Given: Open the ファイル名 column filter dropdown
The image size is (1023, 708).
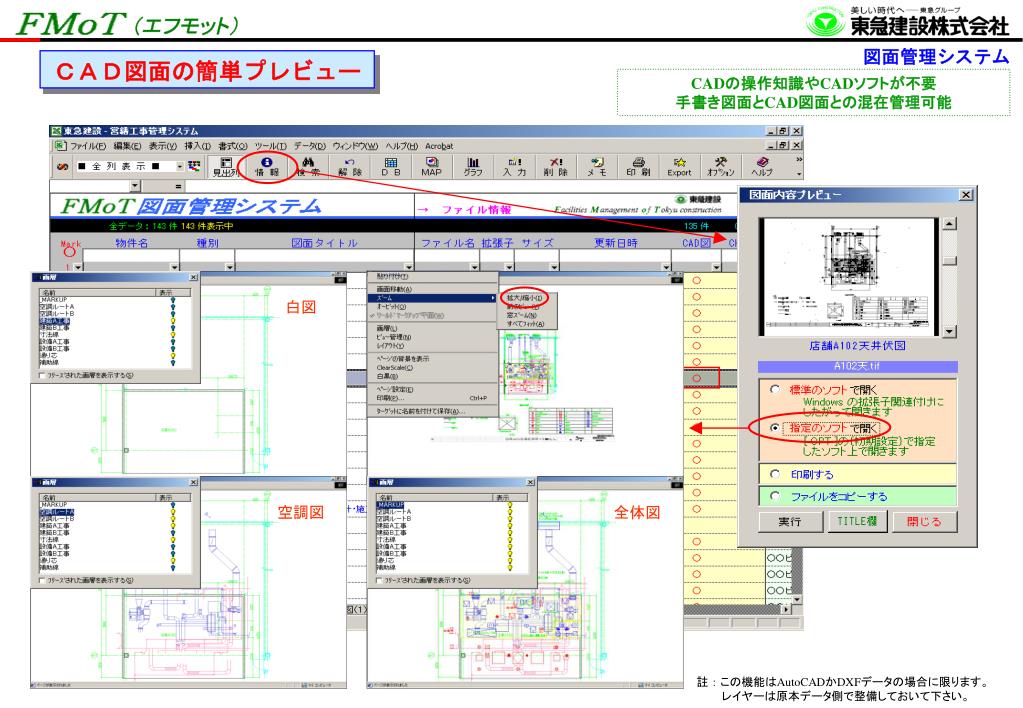Looking at the screenshot, I should 474,267.
